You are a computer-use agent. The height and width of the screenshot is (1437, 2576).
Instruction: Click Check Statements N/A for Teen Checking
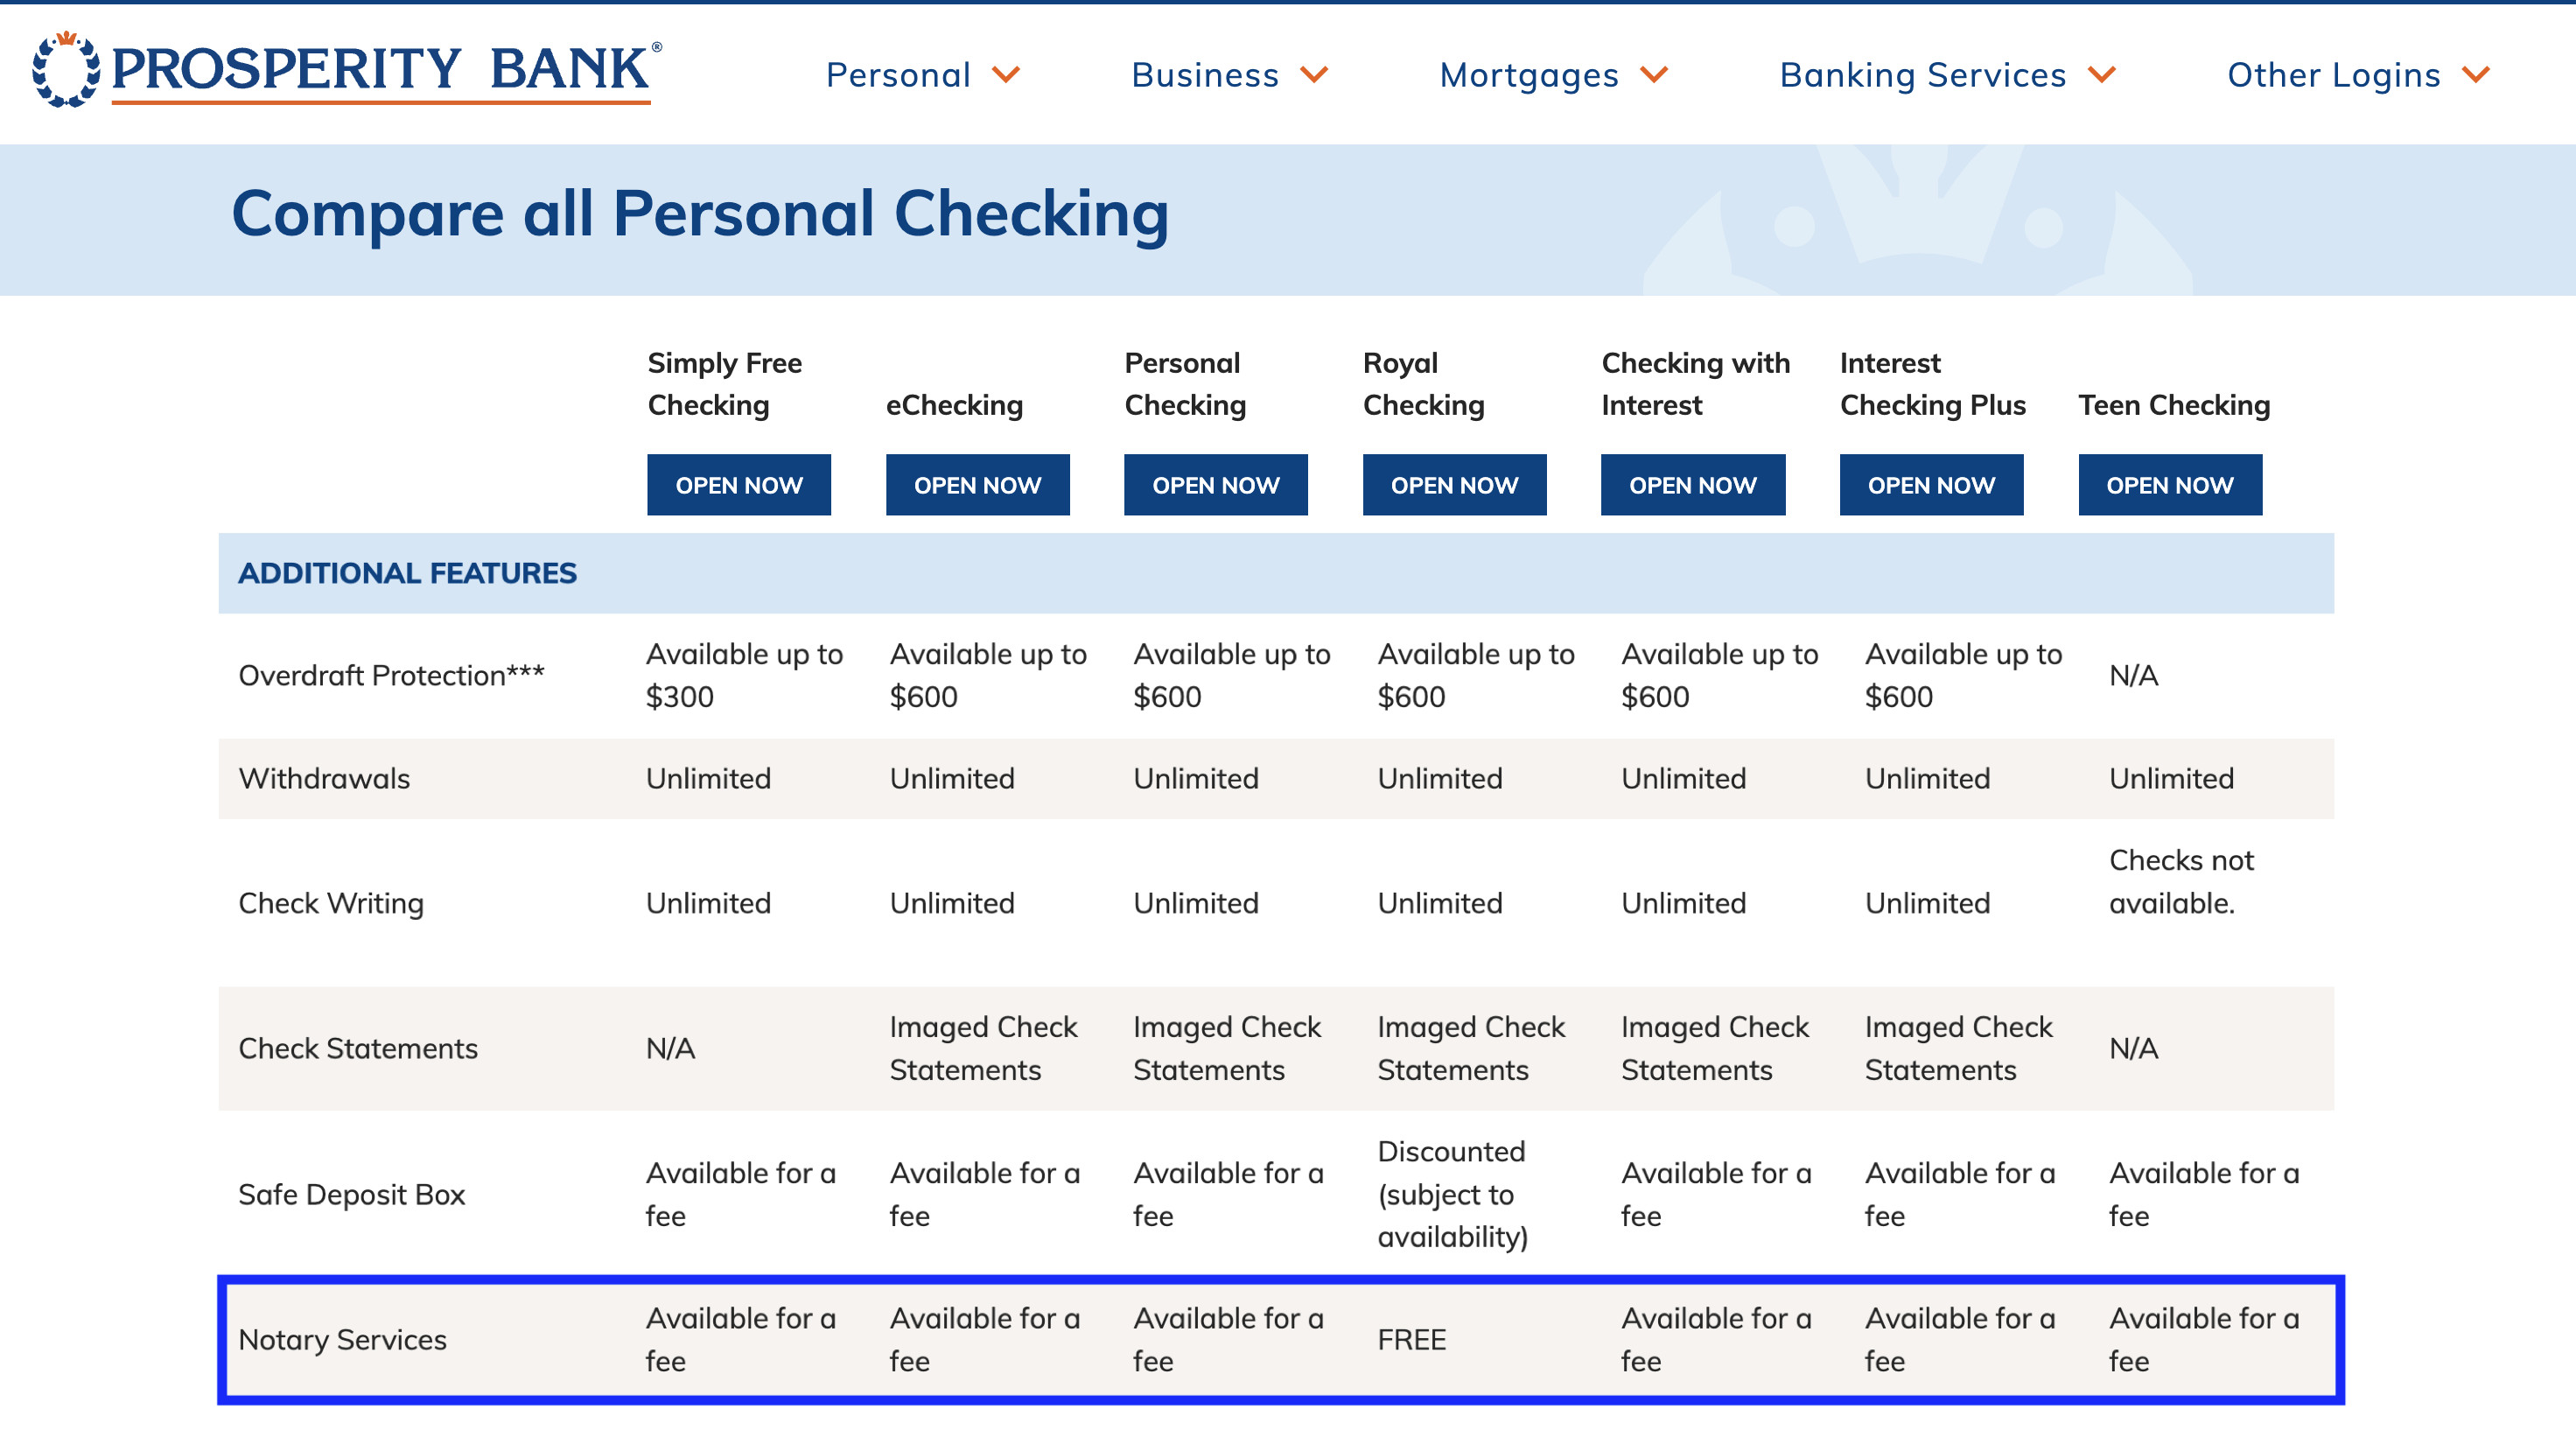pos(2133,1049)
